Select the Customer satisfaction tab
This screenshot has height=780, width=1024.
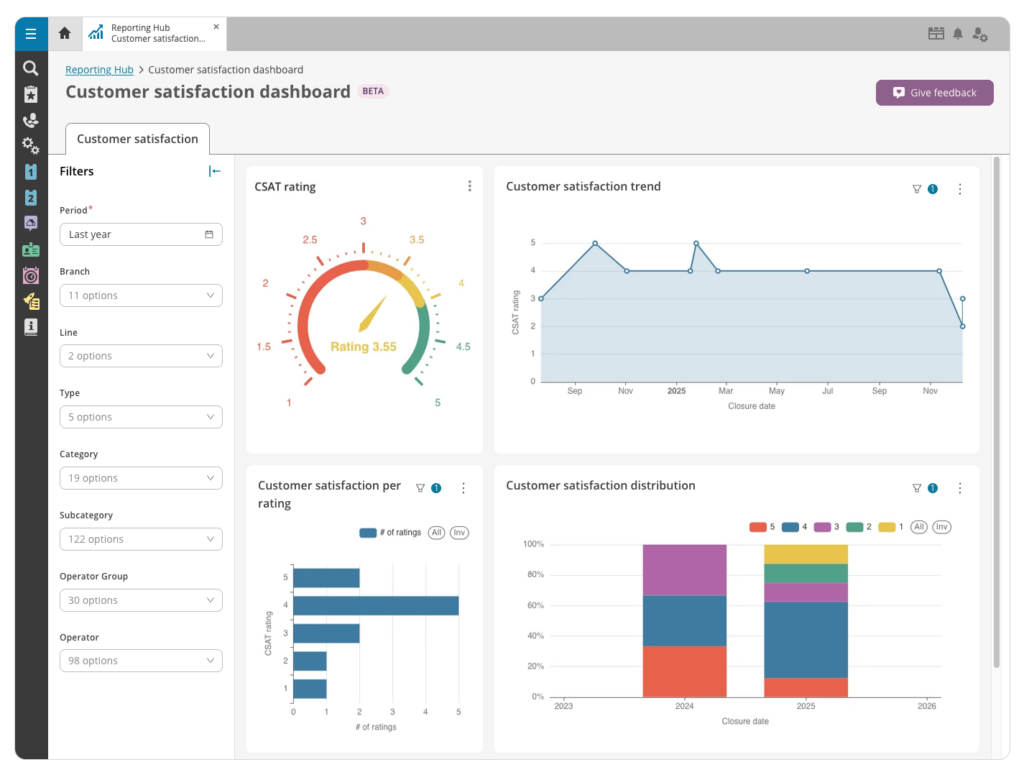point(137,138)
